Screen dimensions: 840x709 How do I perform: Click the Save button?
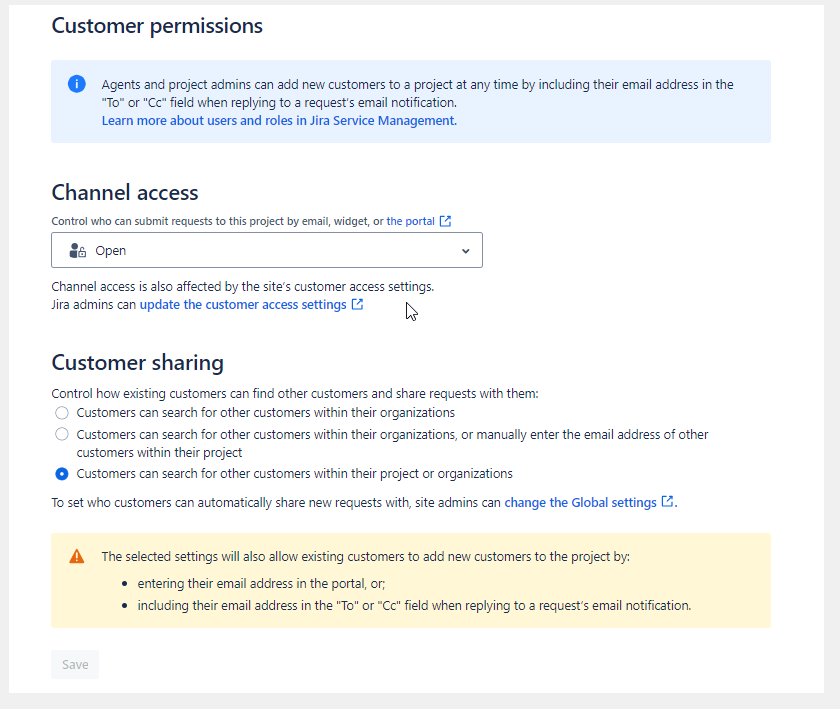[75, 665]
